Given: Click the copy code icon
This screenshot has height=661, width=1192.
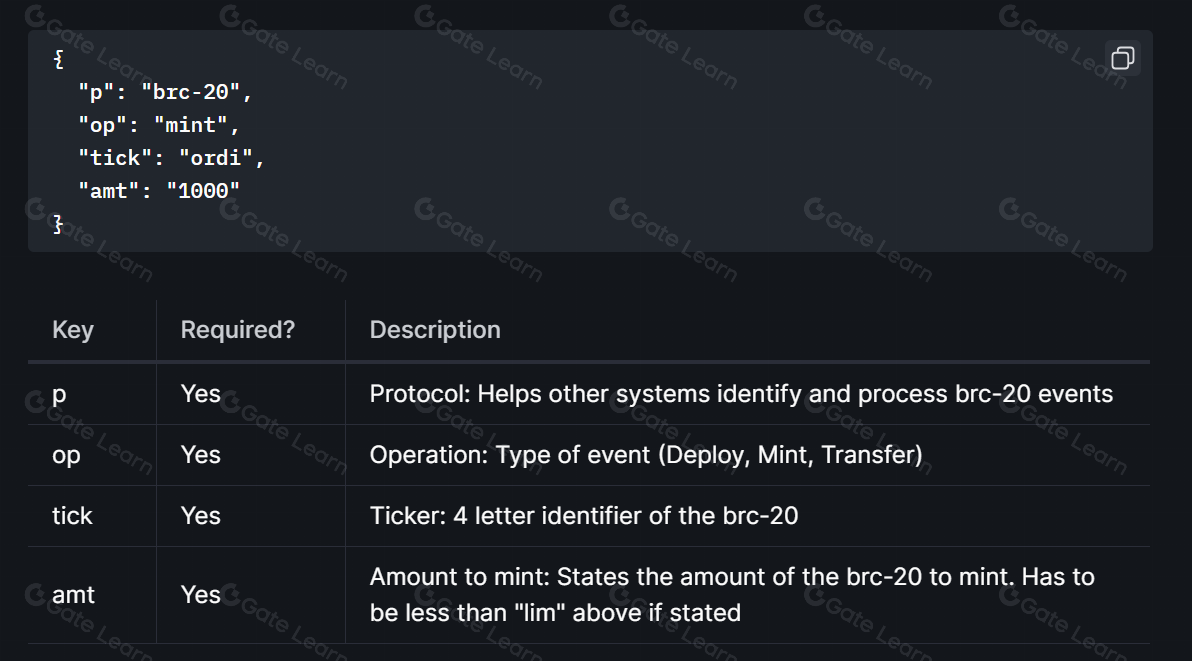Looking at the screenshot, I should coord(1122,58).
